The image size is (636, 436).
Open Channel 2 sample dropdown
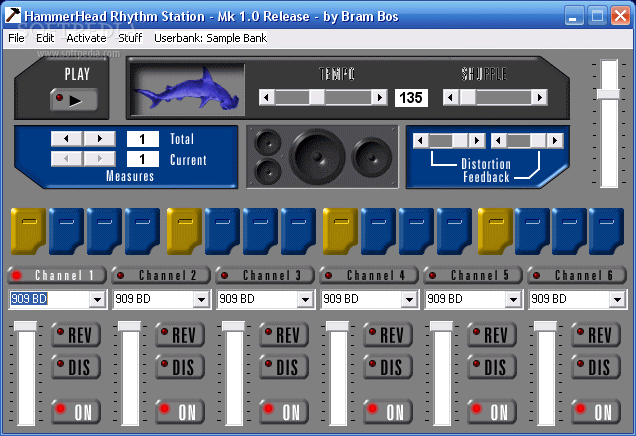click(x=201, y=300)
